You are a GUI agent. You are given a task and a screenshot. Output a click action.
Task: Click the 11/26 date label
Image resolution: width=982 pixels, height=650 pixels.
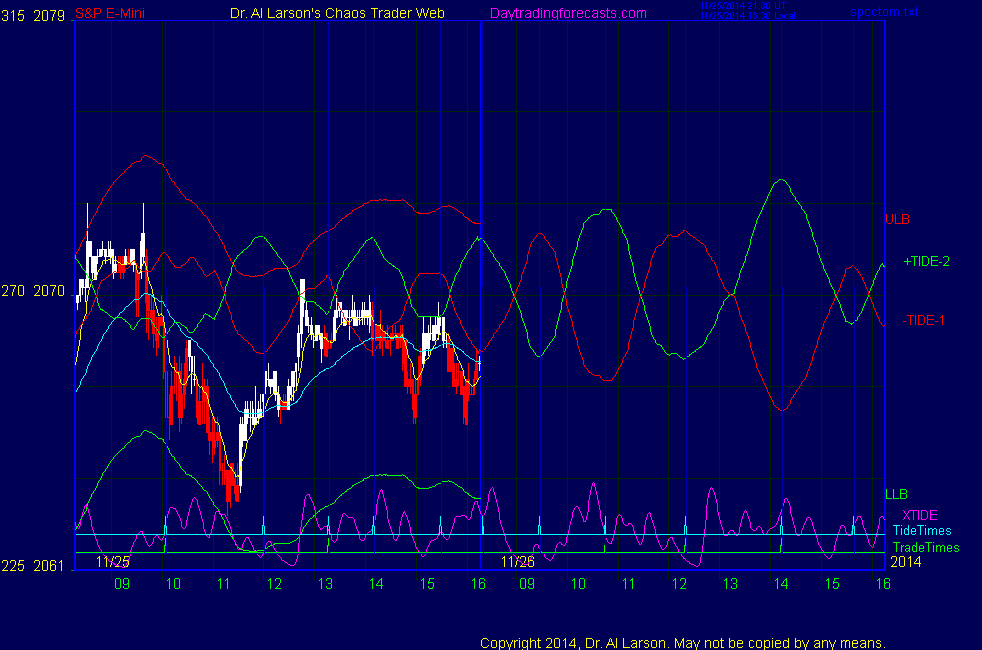[x=518, y=562]
